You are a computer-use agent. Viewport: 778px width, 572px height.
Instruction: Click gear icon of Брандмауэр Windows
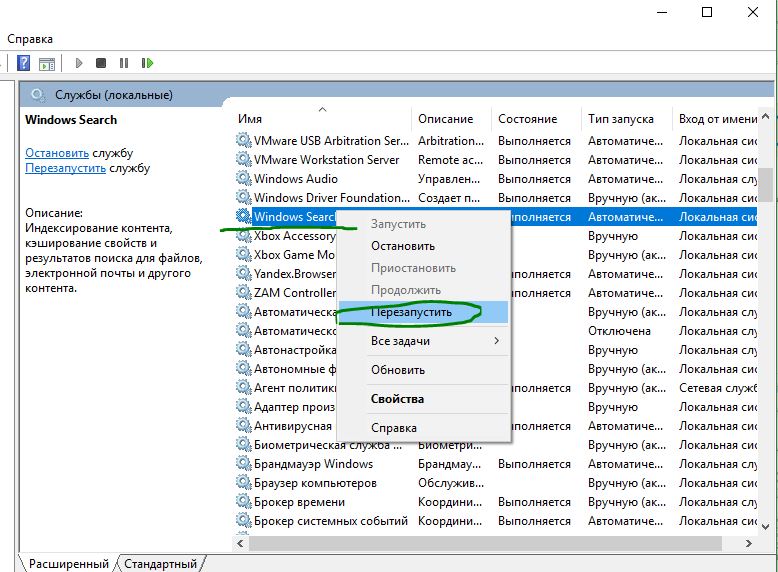pos(243,463)
